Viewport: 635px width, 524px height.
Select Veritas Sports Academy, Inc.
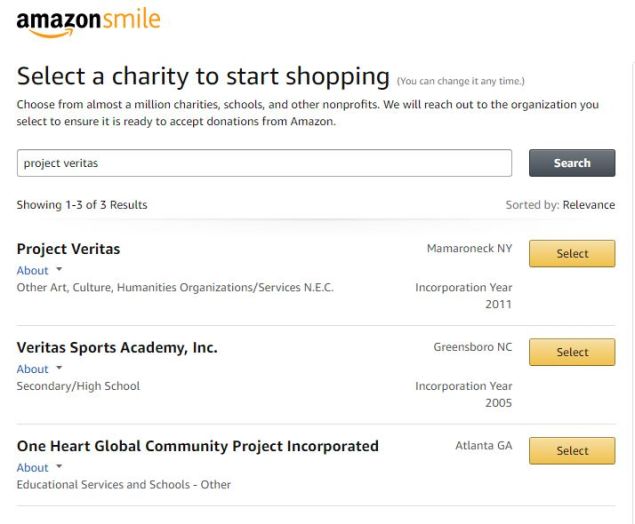point(572,352)
